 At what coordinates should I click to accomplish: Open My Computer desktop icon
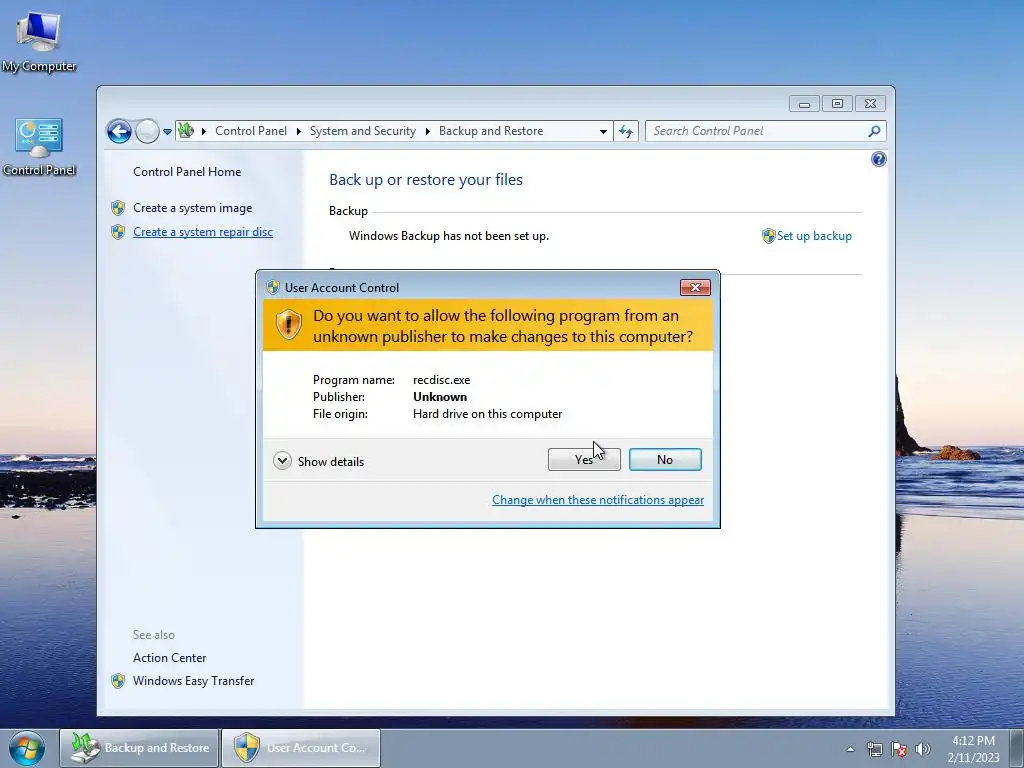[39, 42]
